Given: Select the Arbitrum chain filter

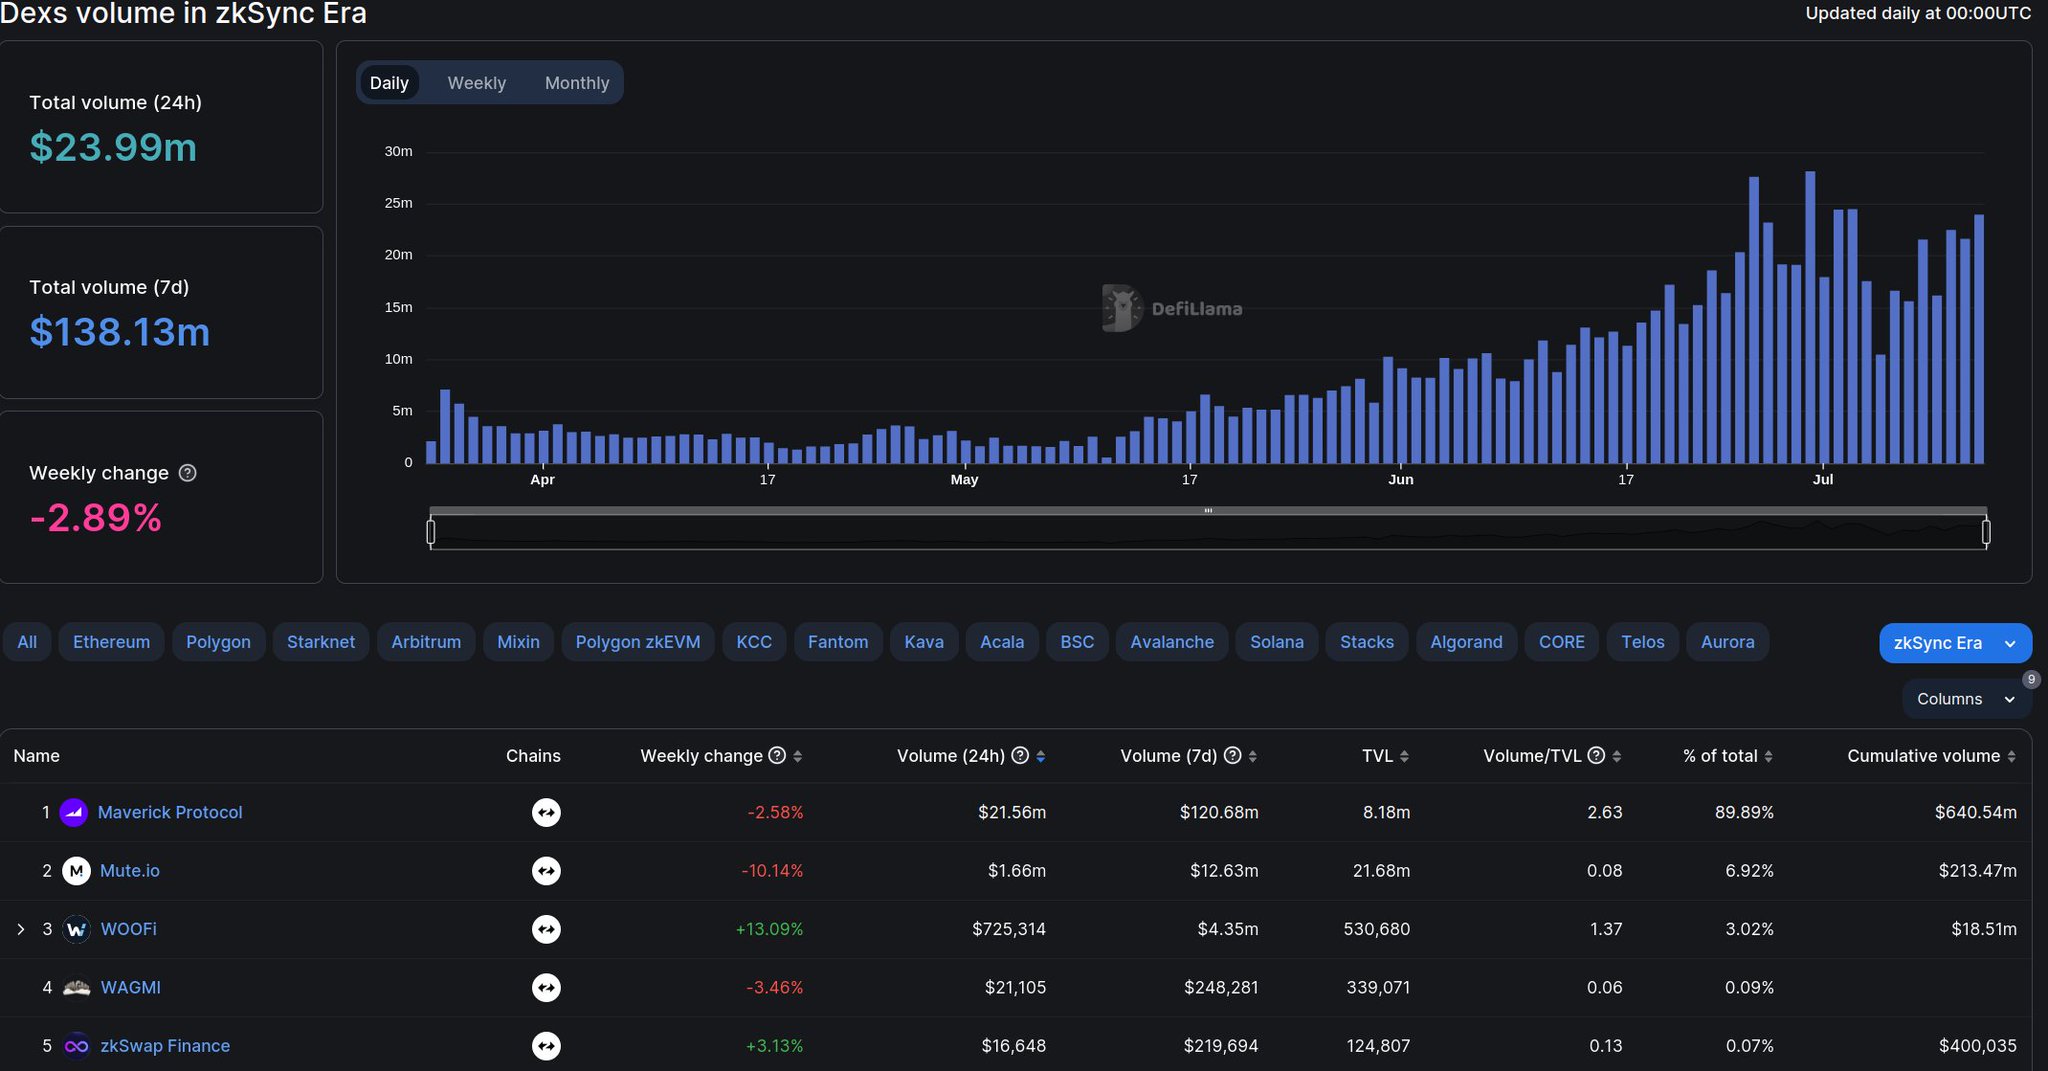Looking at the screenshot, I should click(426, 641).
